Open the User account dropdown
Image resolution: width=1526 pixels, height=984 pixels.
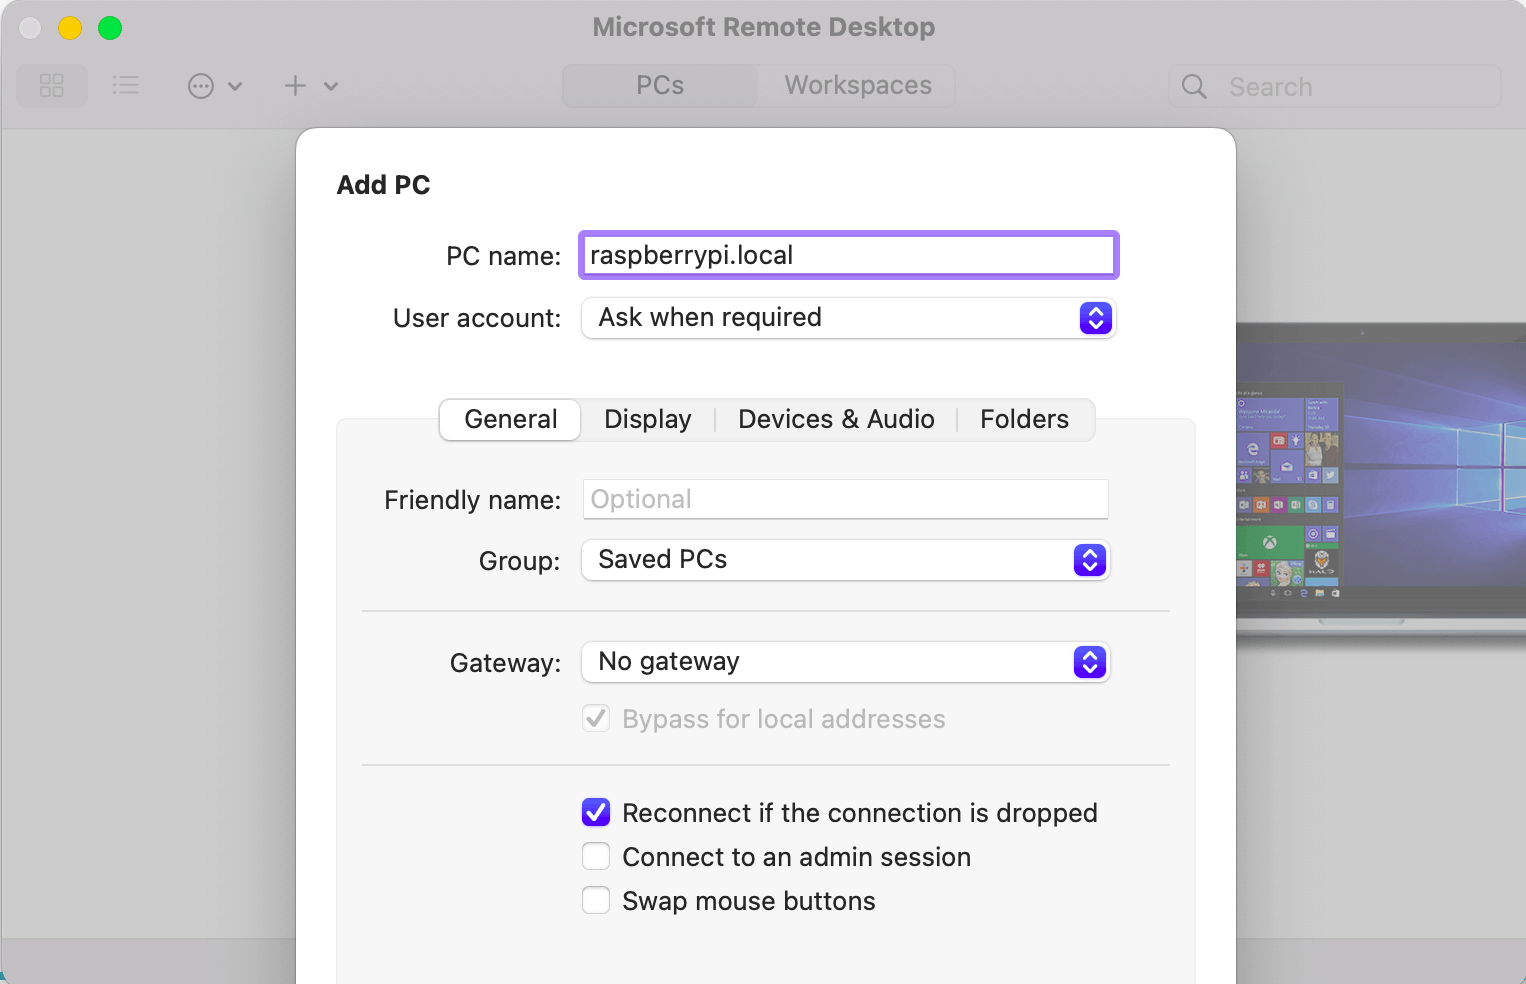click(x=847, y=318)
